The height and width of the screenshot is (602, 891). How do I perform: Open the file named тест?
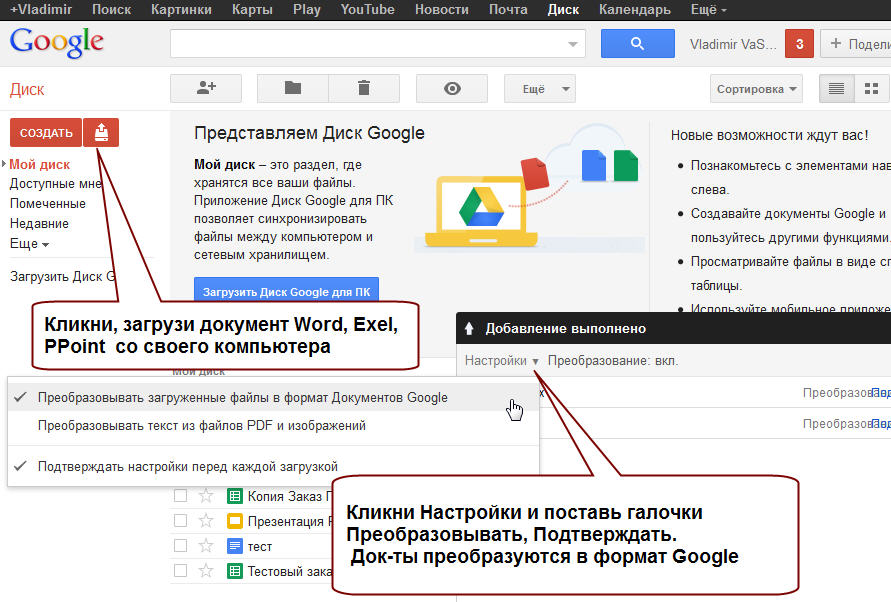(x=260, y=546)
